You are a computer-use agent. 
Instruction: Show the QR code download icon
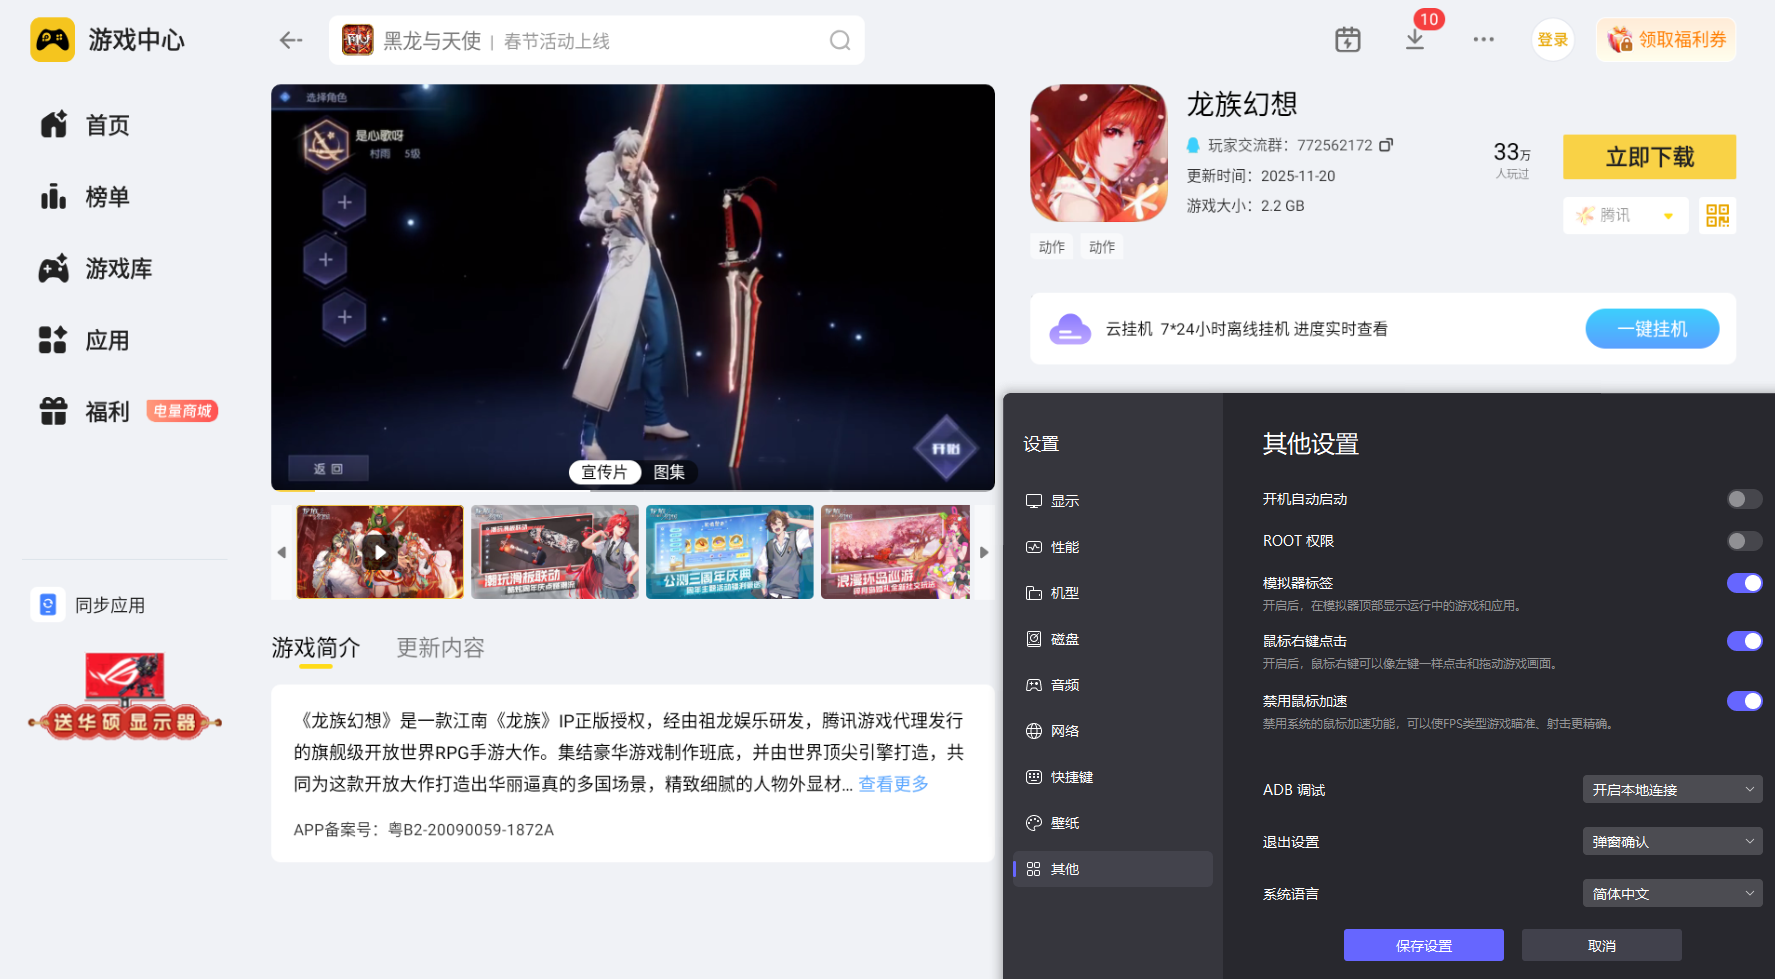coord(1717,215)
